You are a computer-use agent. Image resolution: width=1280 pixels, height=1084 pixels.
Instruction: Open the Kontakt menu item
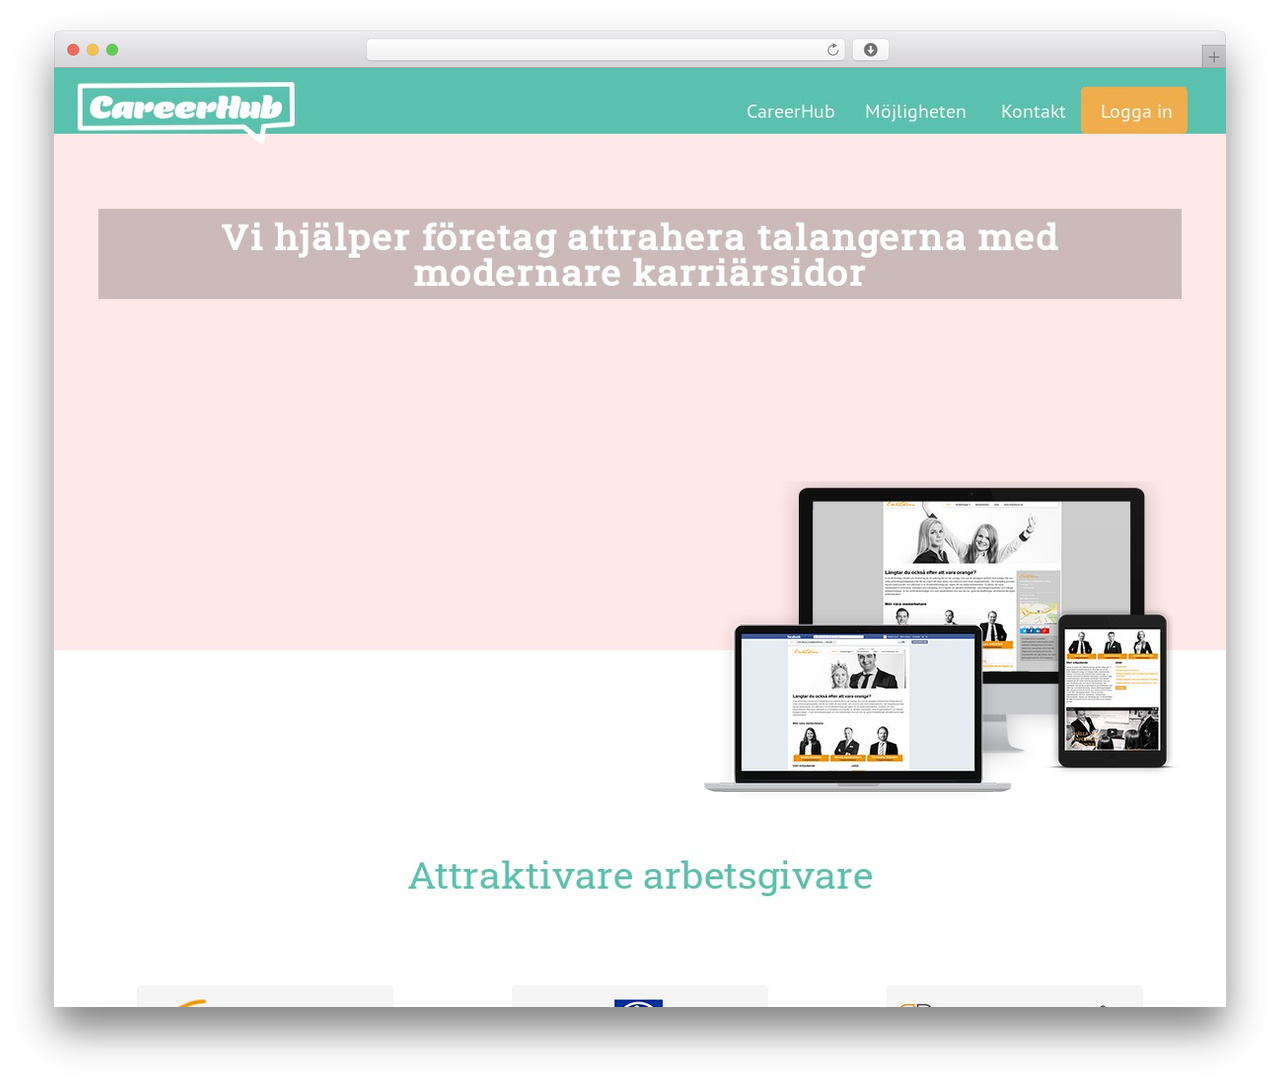coord(1033,111)
